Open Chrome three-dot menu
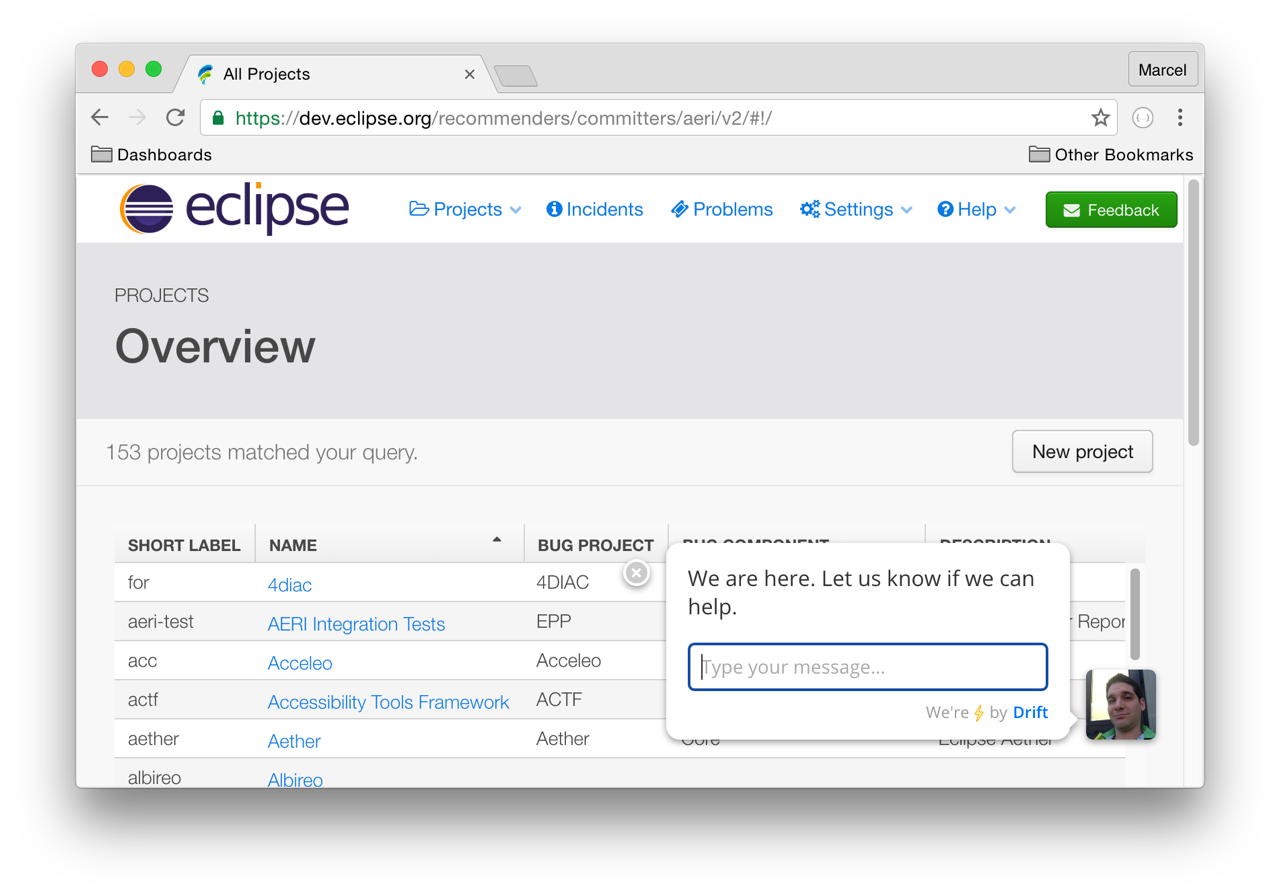 click(x=1180, y=118)
